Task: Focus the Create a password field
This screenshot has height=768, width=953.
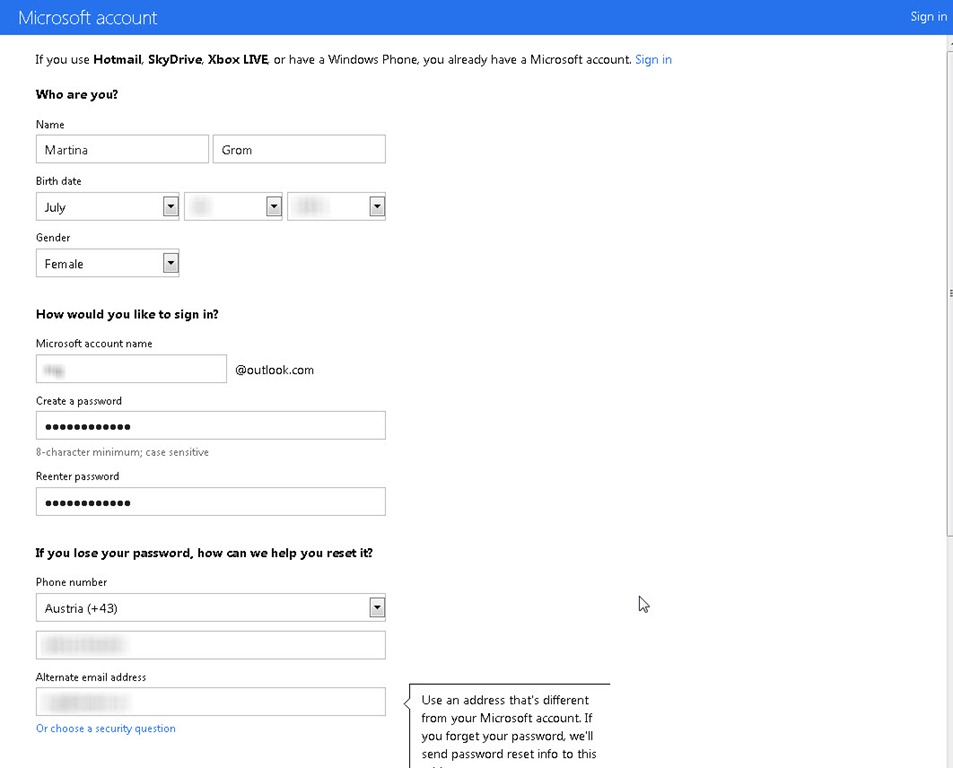Action: [x=210, y=425]
